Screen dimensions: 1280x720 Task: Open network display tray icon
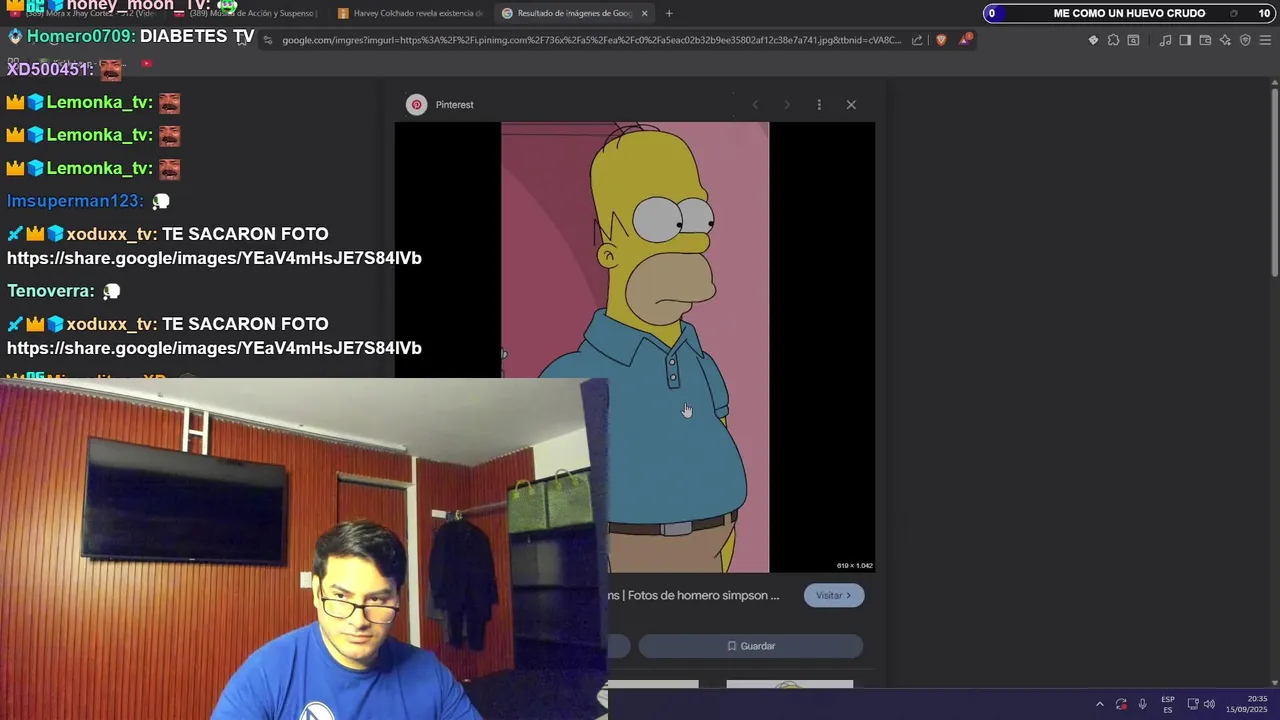tap(1193, 704)
